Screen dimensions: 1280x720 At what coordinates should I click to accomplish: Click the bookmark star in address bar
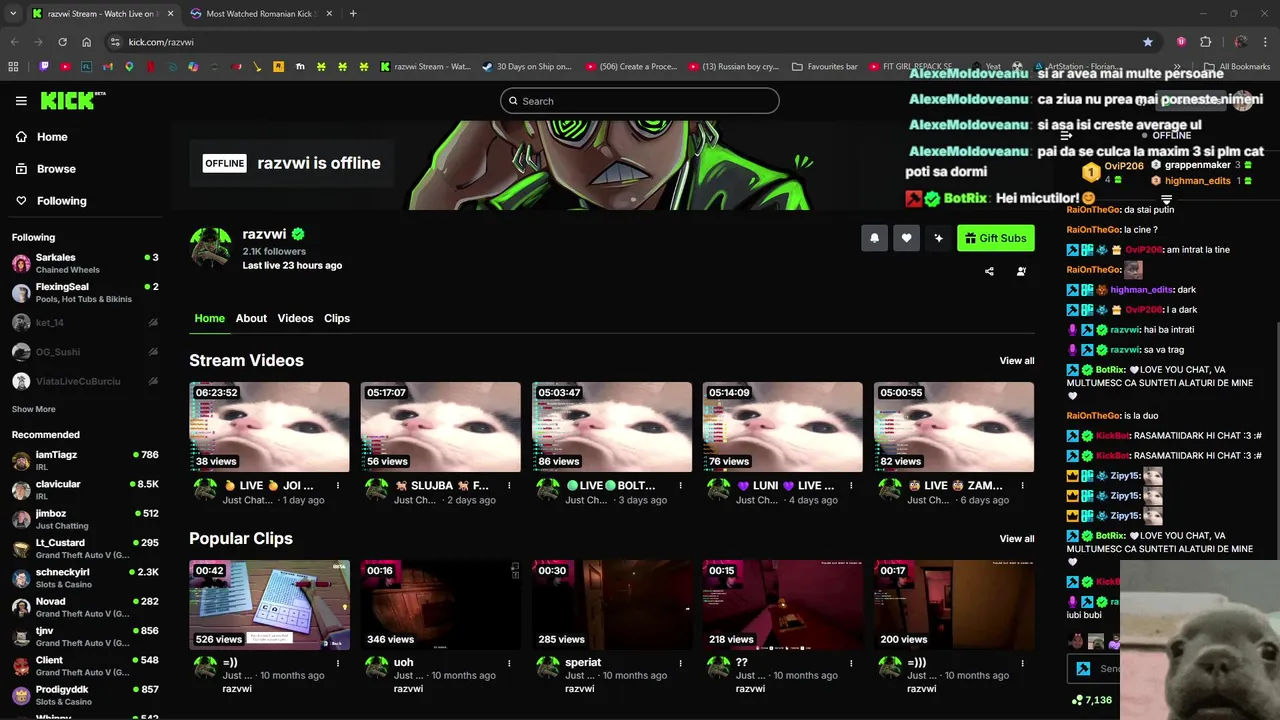coord(1148,42)
